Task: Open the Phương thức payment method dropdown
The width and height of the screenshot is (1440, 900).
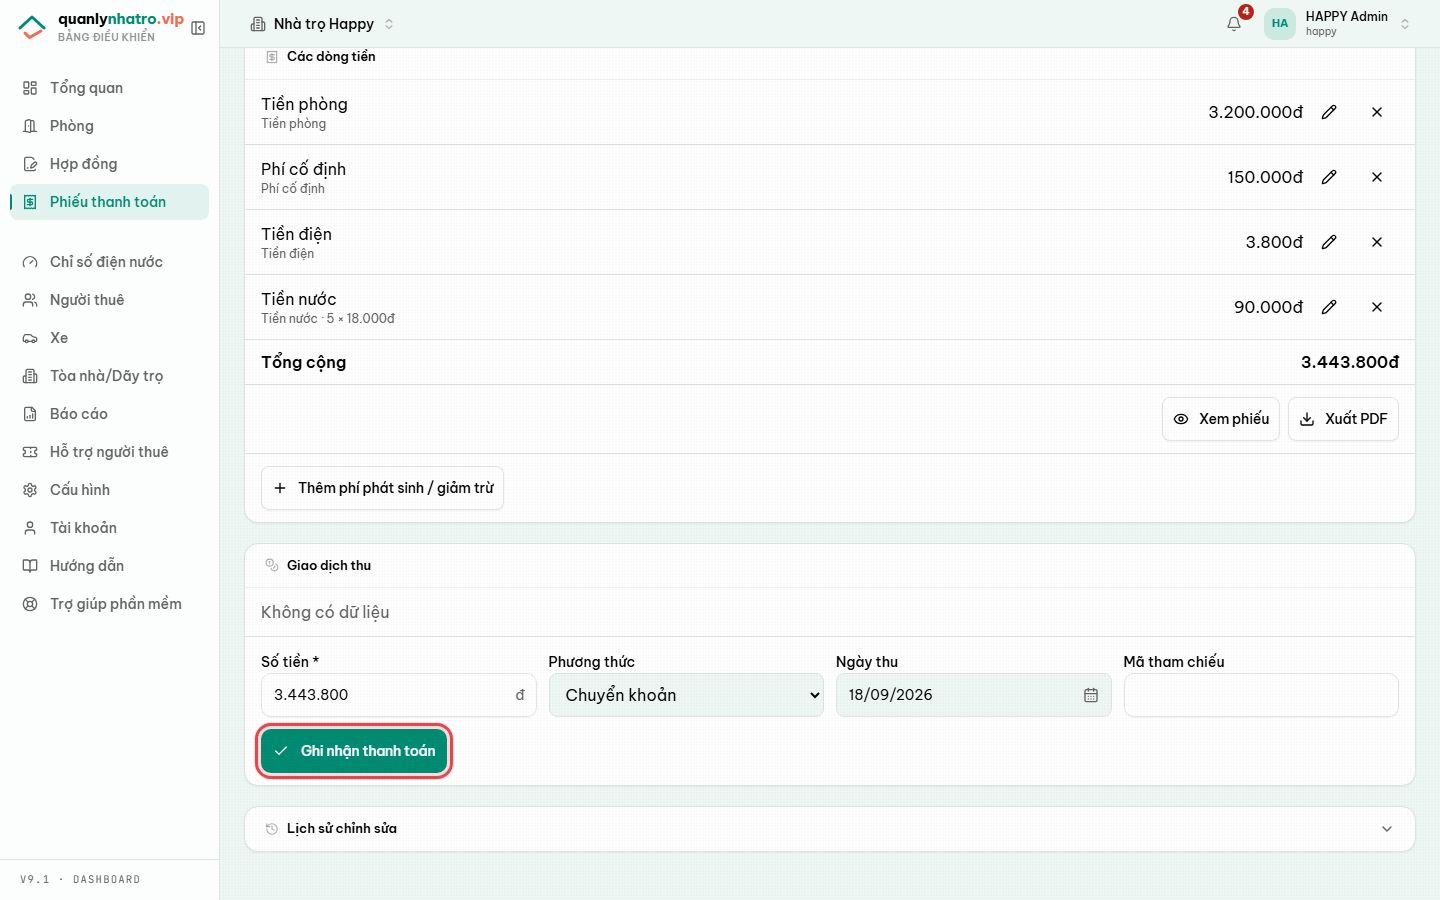Action: (x=686, y=695)
